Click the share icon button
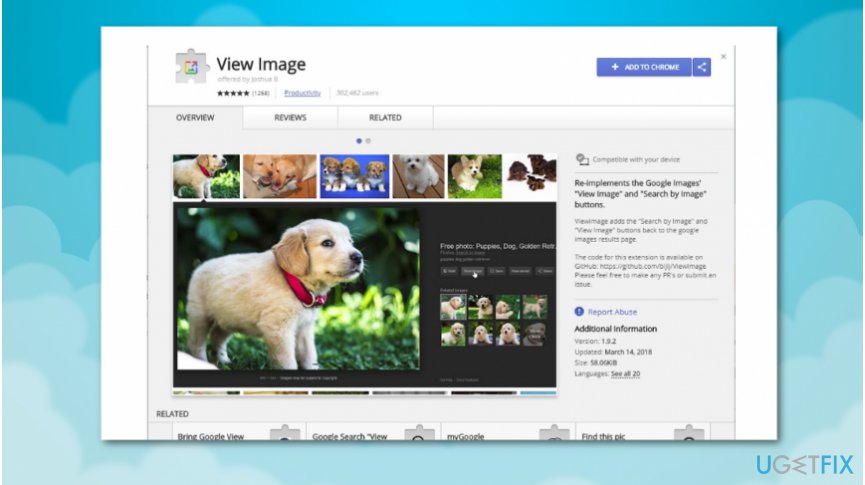Viewport: 865px width, 485px height. point(702,67)
